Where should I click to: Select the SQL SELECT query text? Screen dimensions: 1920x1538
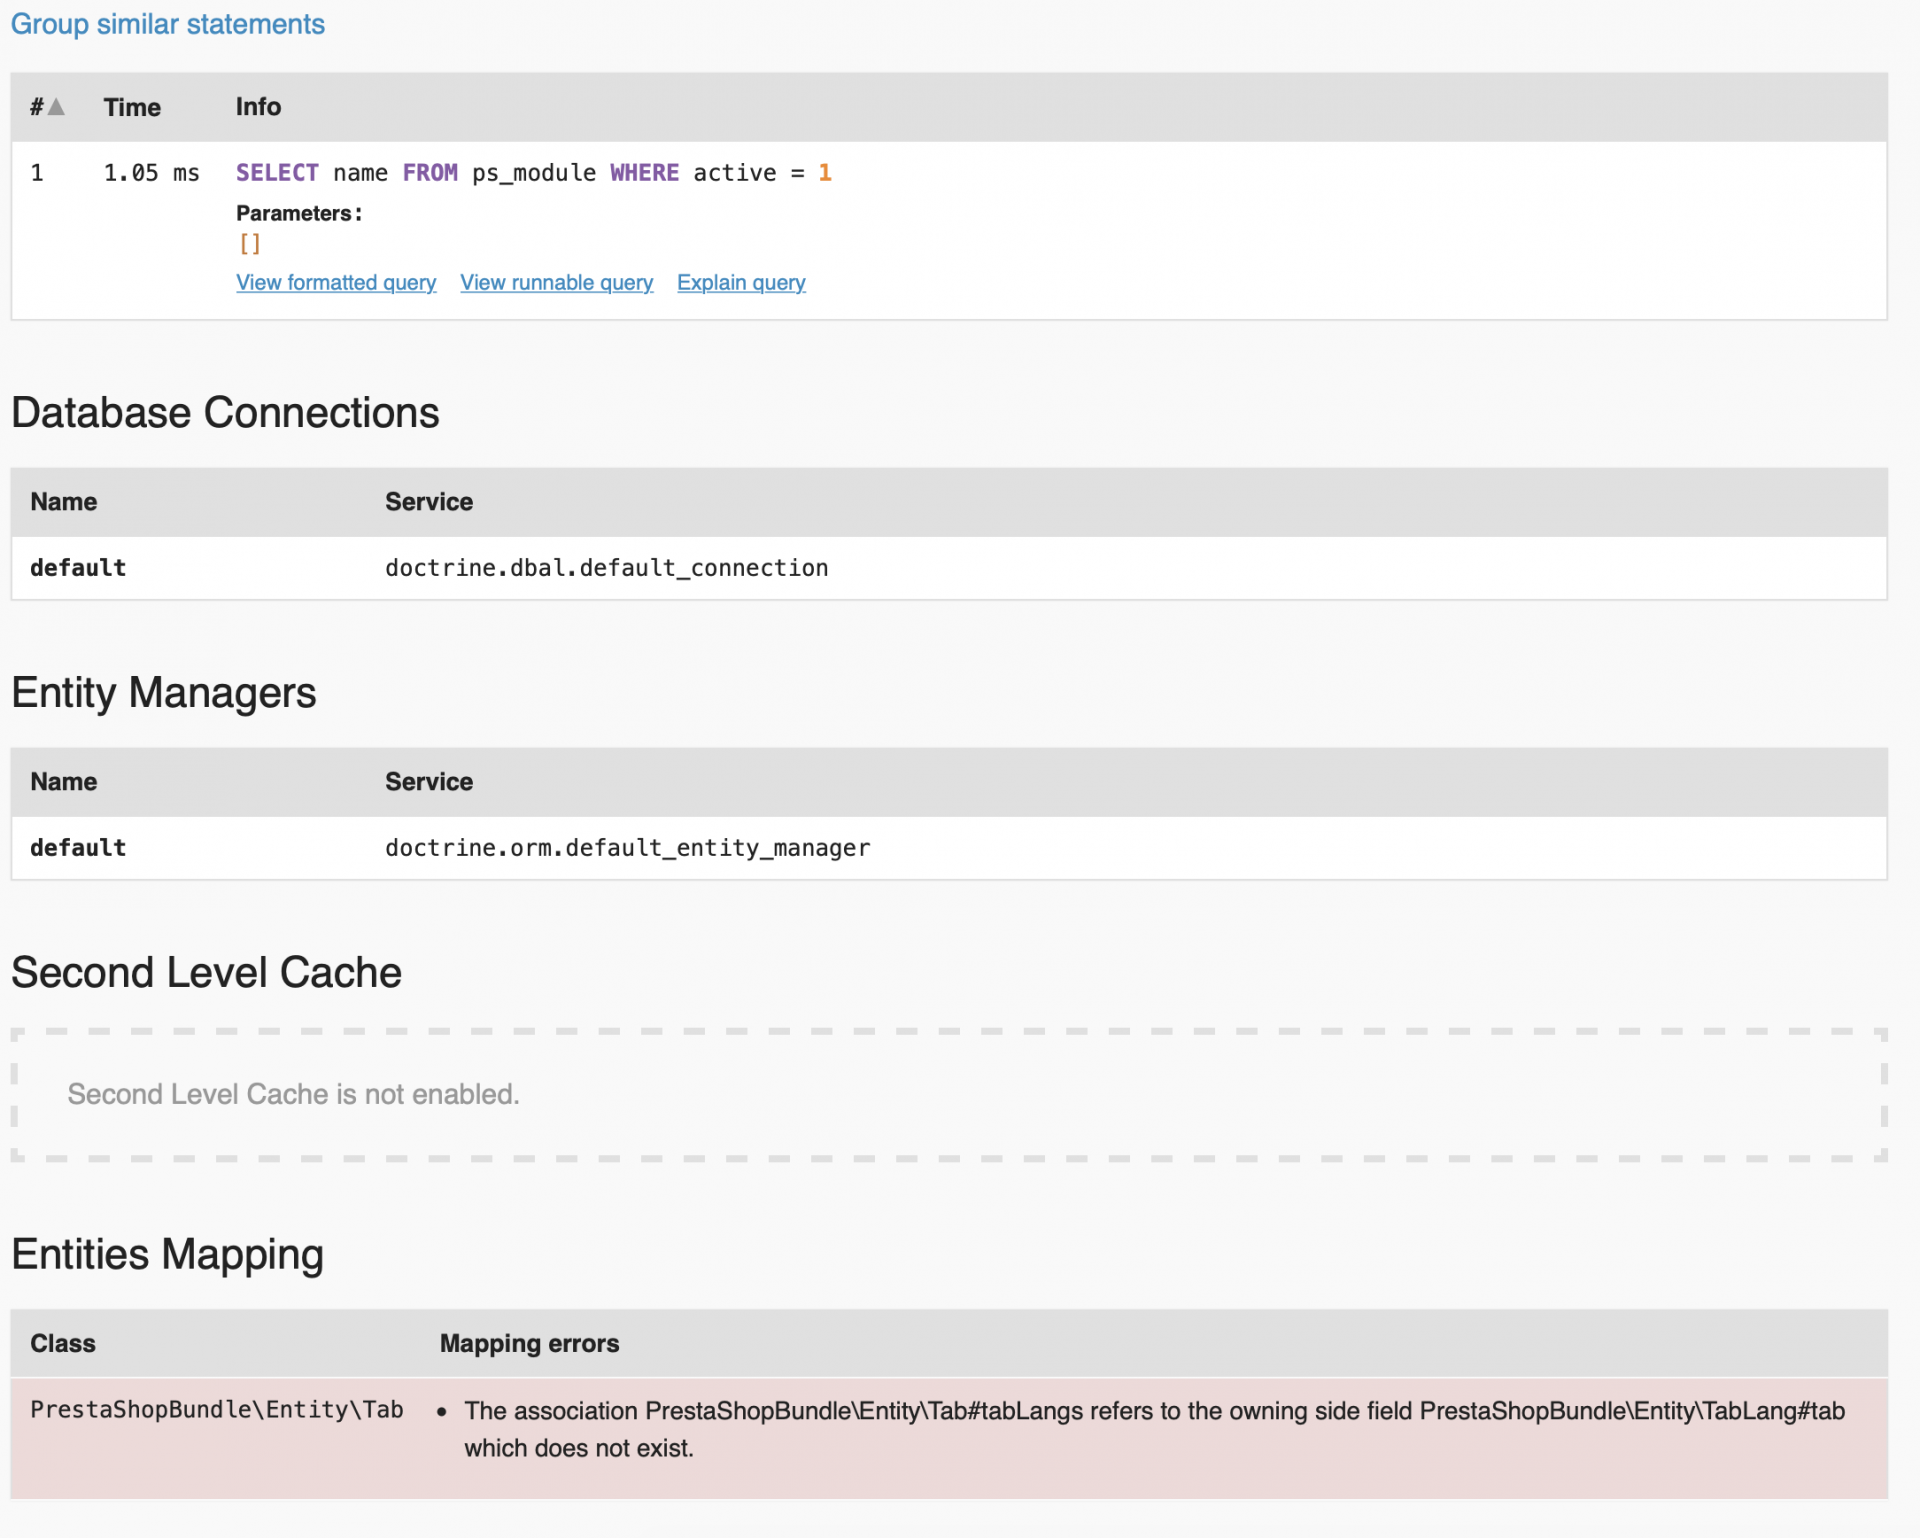click(533, 173)
